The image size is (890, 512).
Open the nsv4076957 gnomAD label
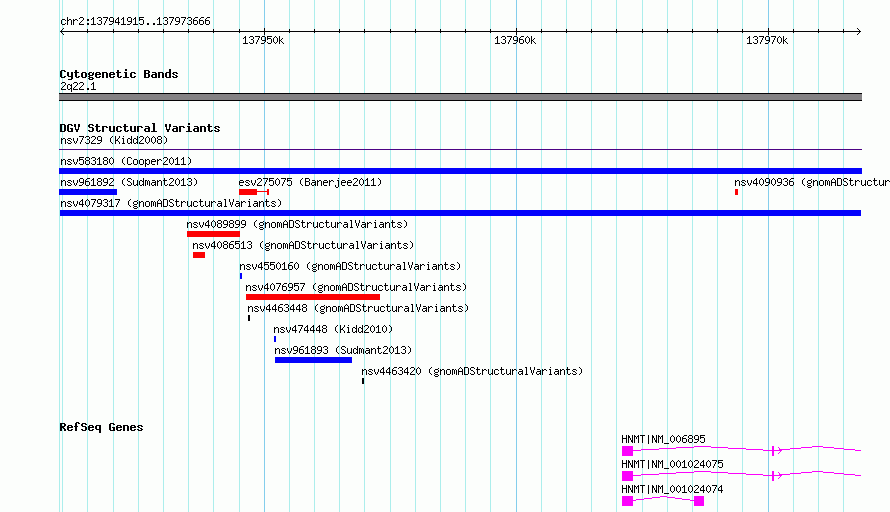[x=356, y=287]
